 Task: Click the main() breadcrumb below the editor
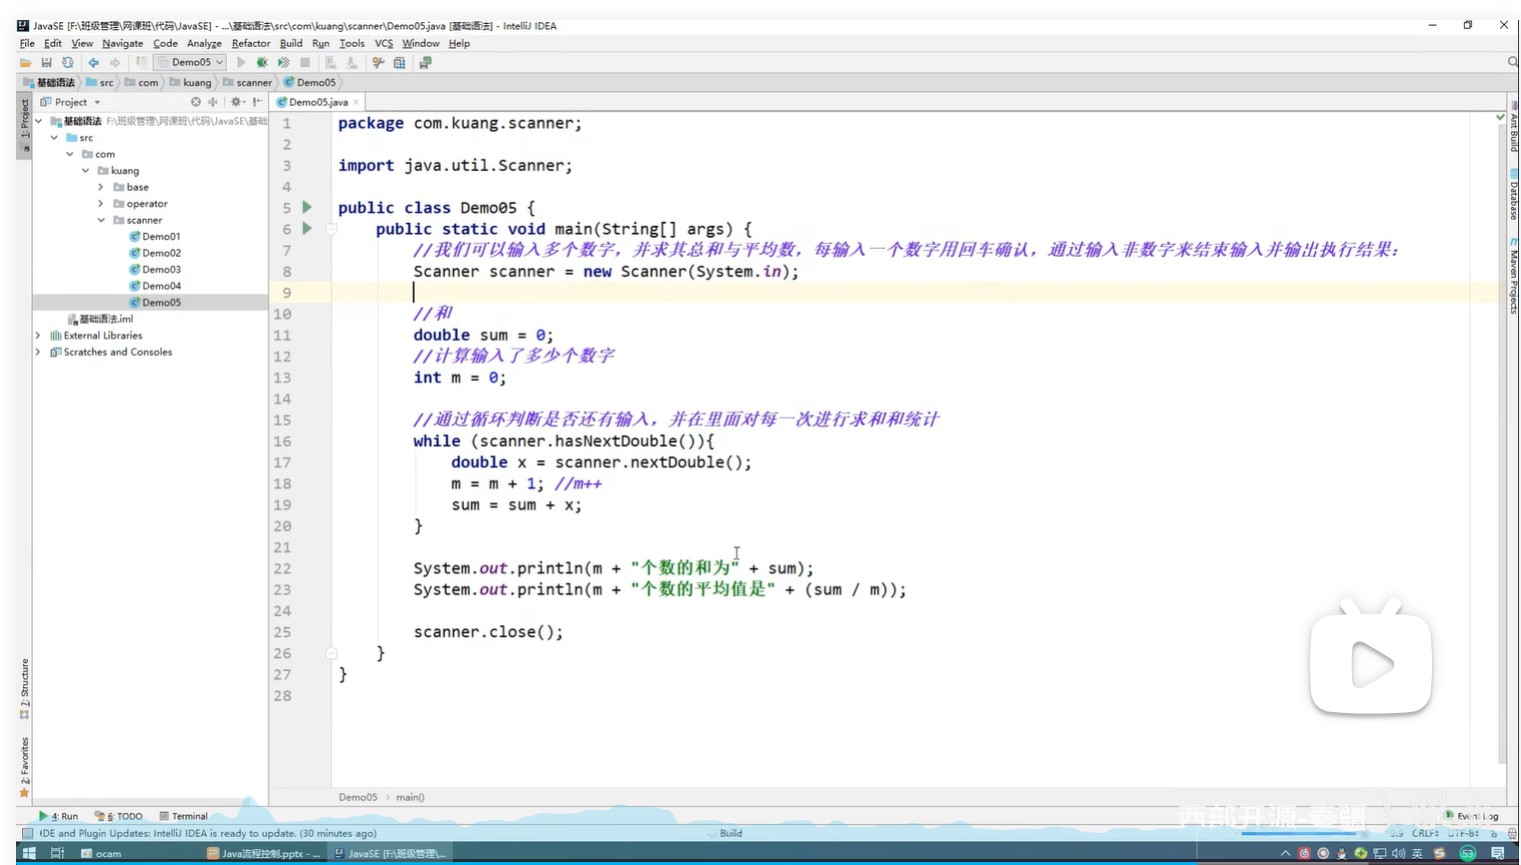tap(410, 797)
